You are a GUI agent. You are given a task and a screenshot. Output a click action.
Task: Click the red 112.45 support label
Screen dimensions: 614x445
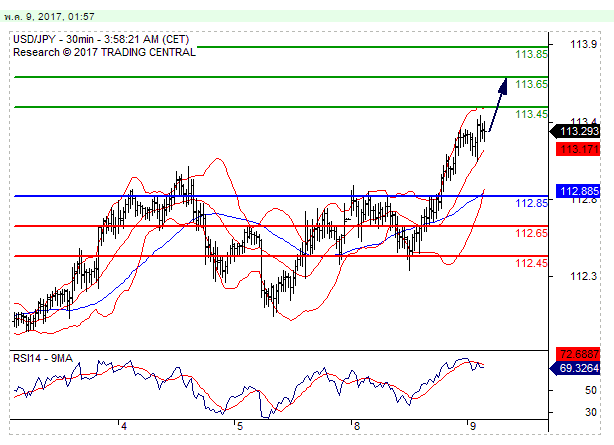(x=531, y=263)
